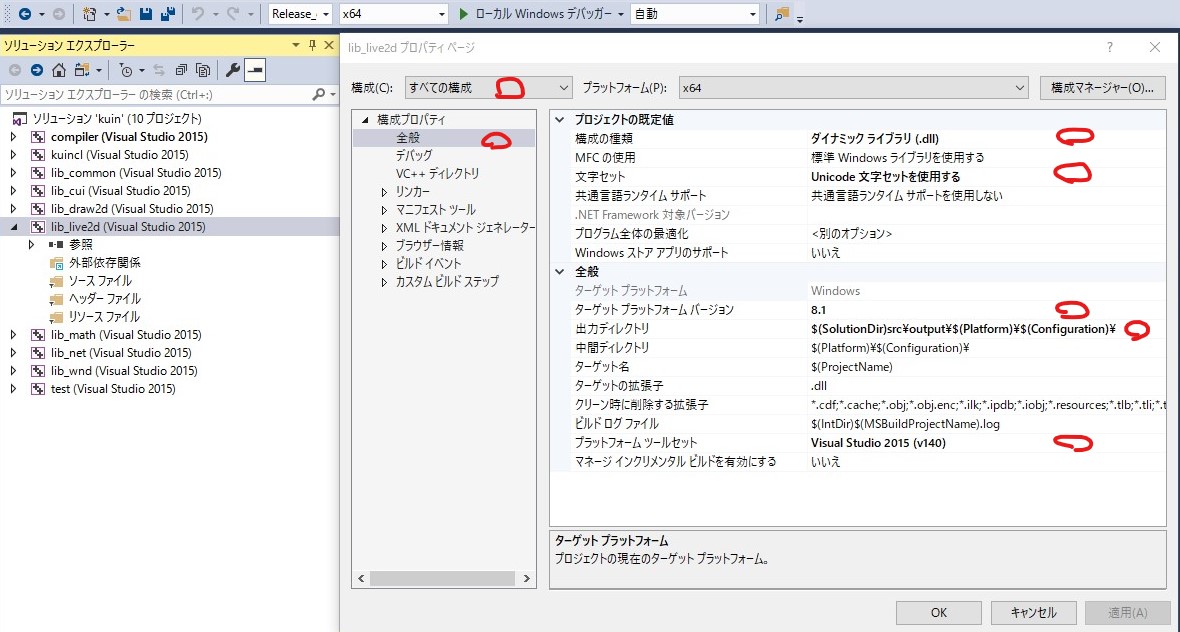Open the 構成 configuration dropdown
The height and width of the screenshot is (632, 1180).
click(488, 88)
